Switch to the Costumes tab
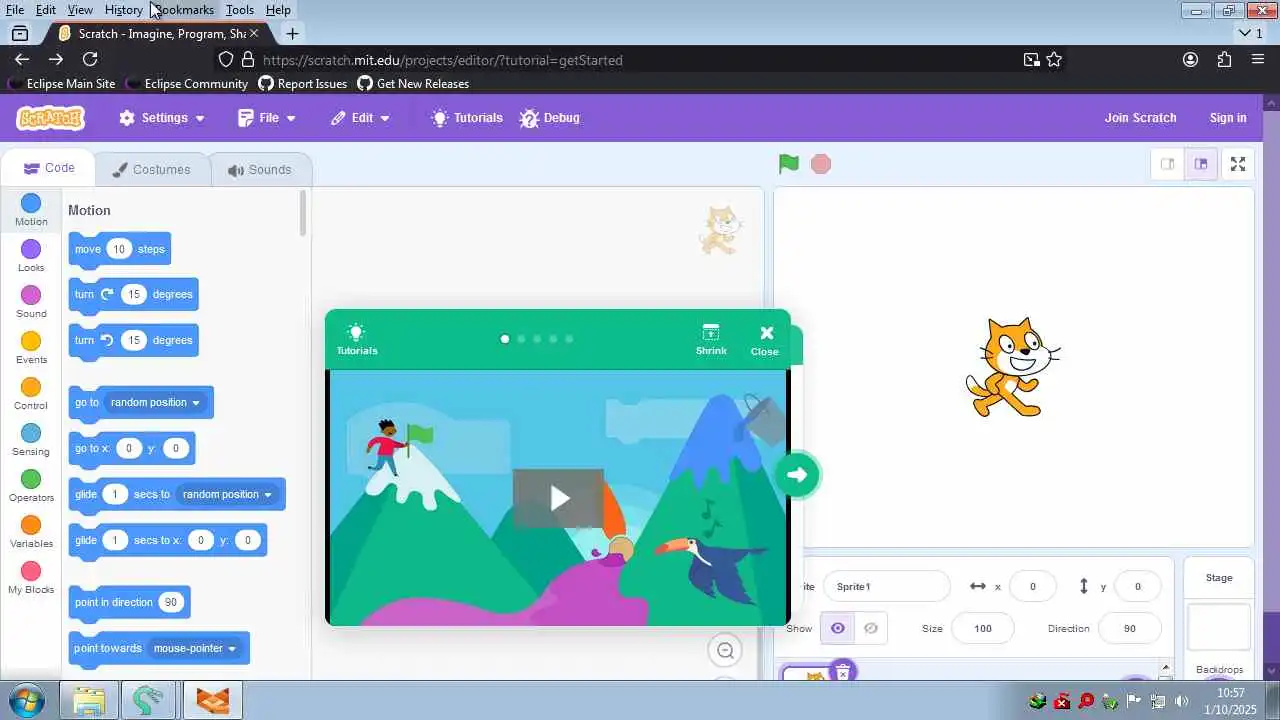This screenshot has width=1280, height=720. tap(151, 169)
